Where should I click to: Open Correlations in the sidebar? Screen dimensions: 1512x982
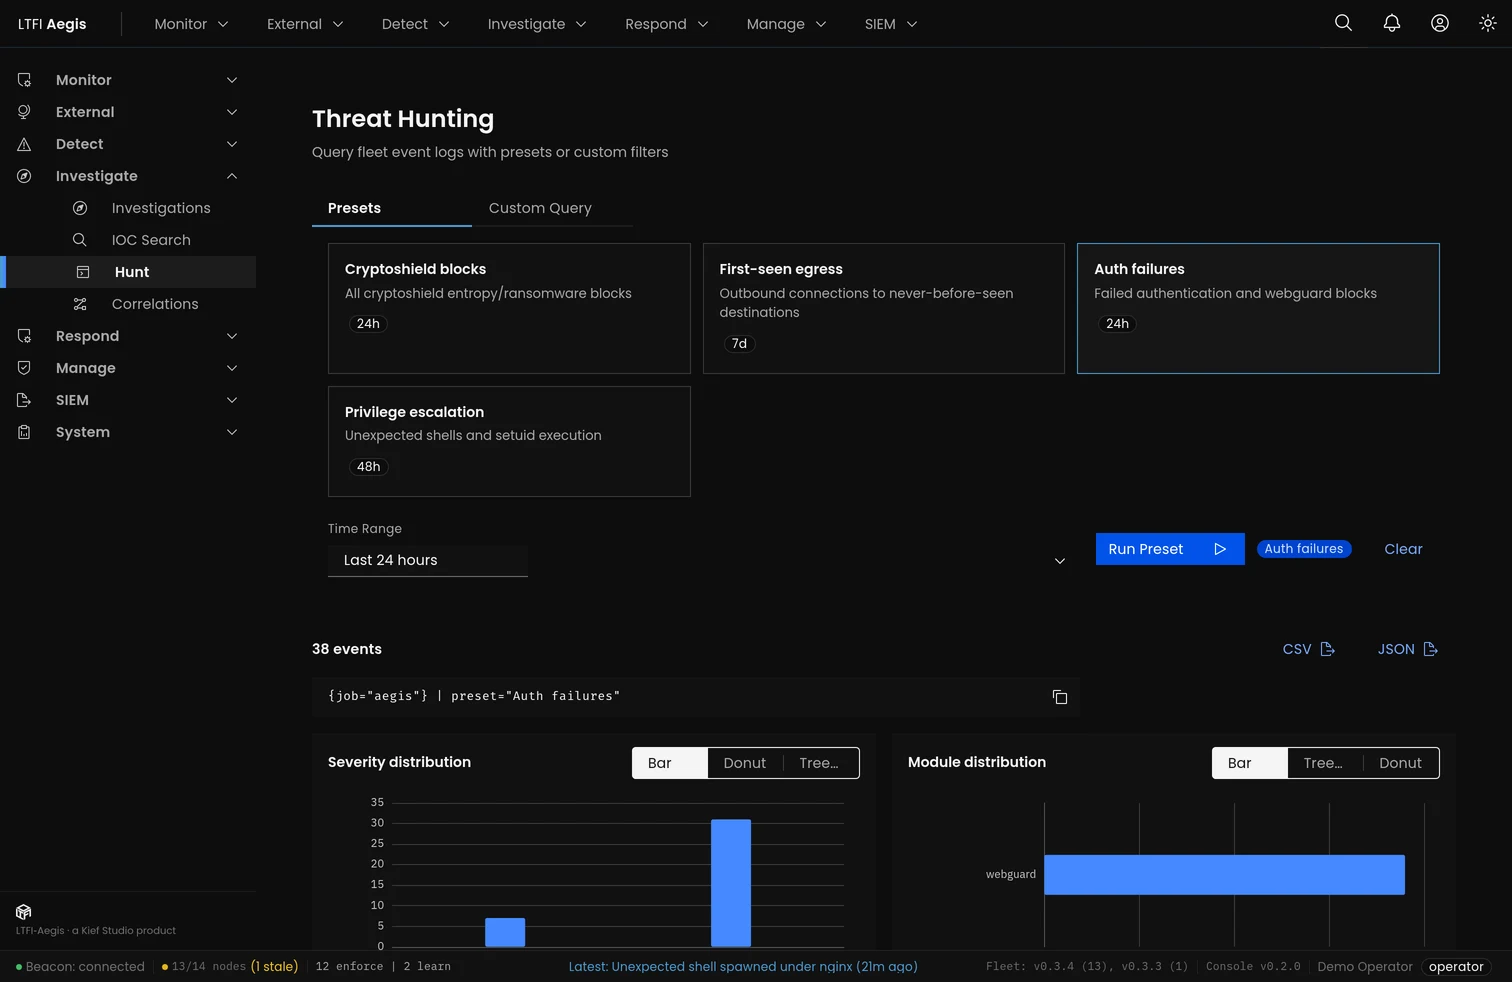155,304
